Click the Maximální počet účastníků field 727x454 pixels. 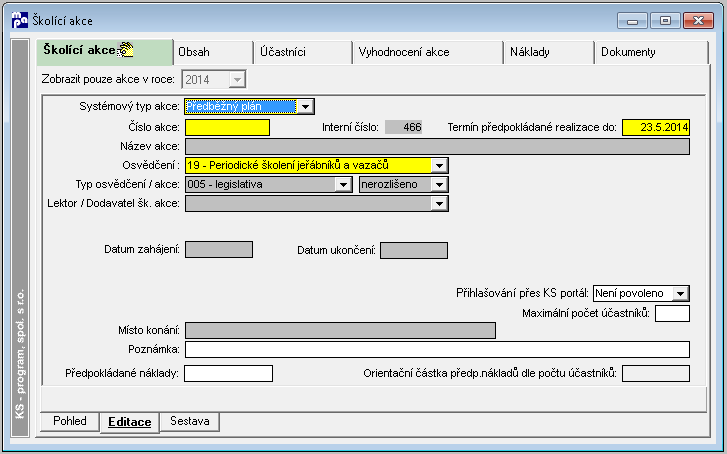tap(672, 313)
